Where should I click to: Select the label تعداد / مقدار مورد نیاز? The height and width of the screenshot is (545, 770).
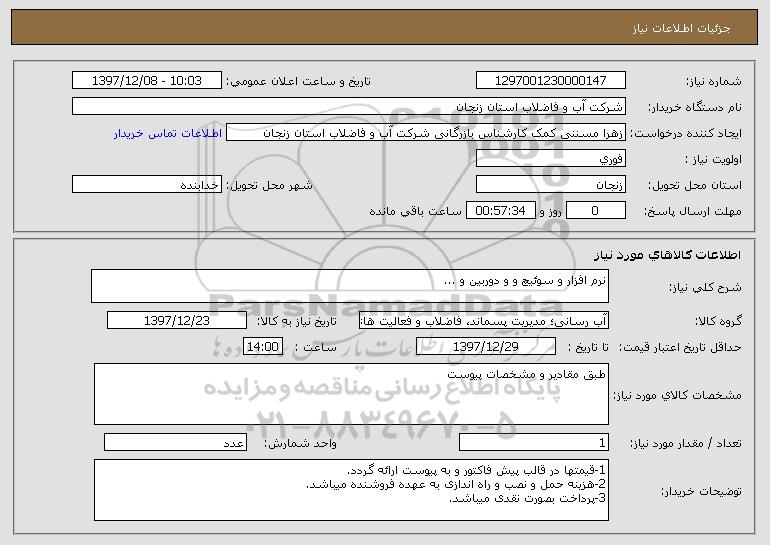click(x=686, y=443)
